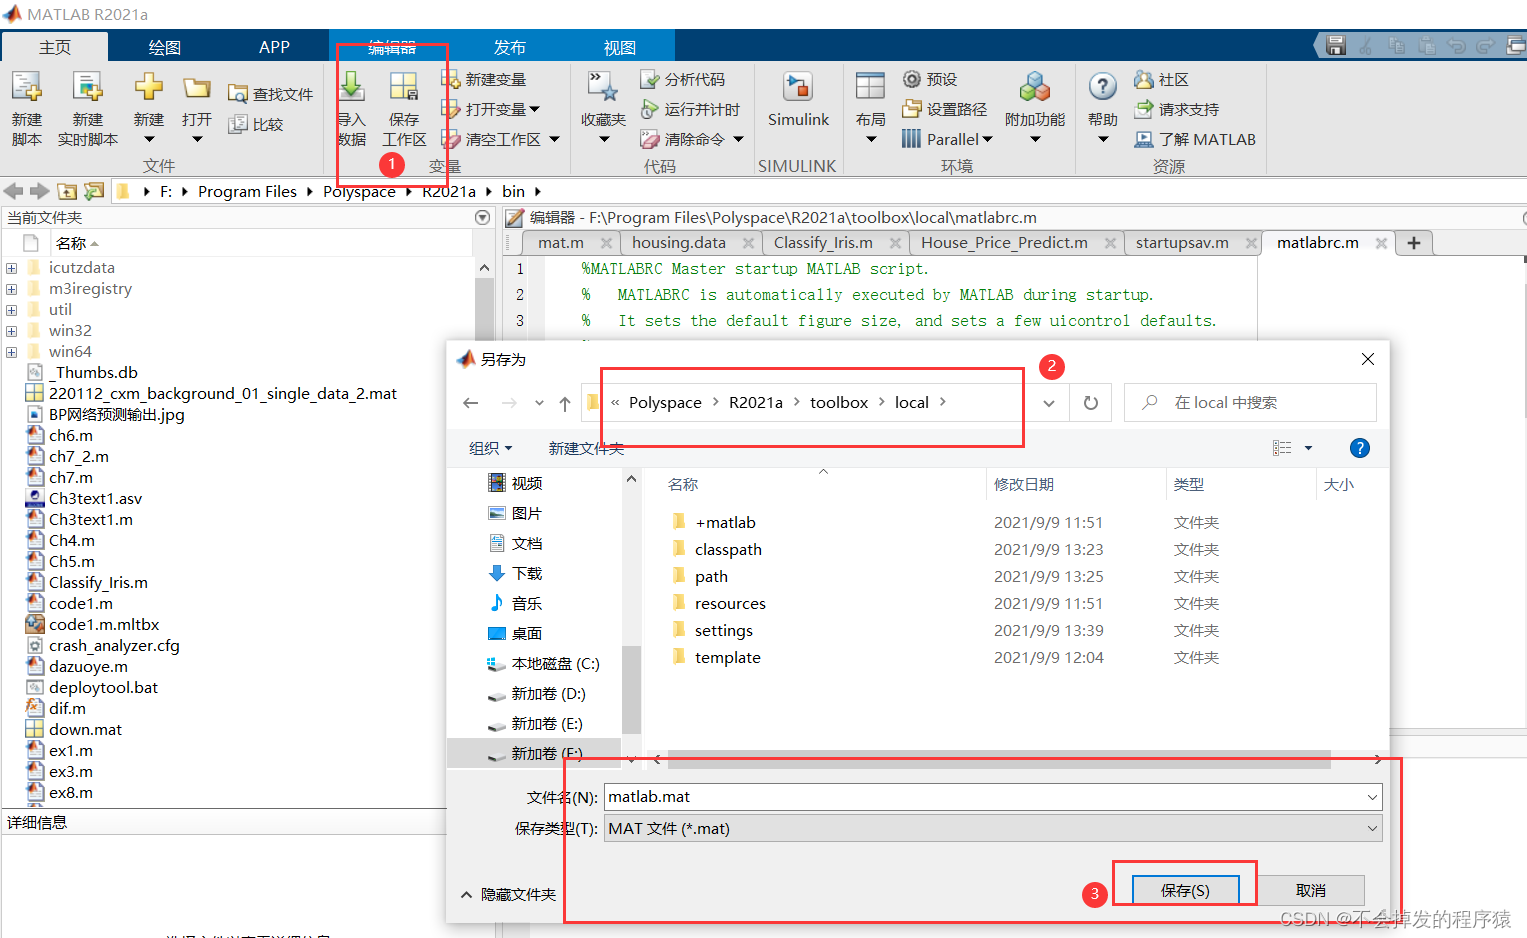
Task: Open the Import Data tool
Action: tap(352, 108)
